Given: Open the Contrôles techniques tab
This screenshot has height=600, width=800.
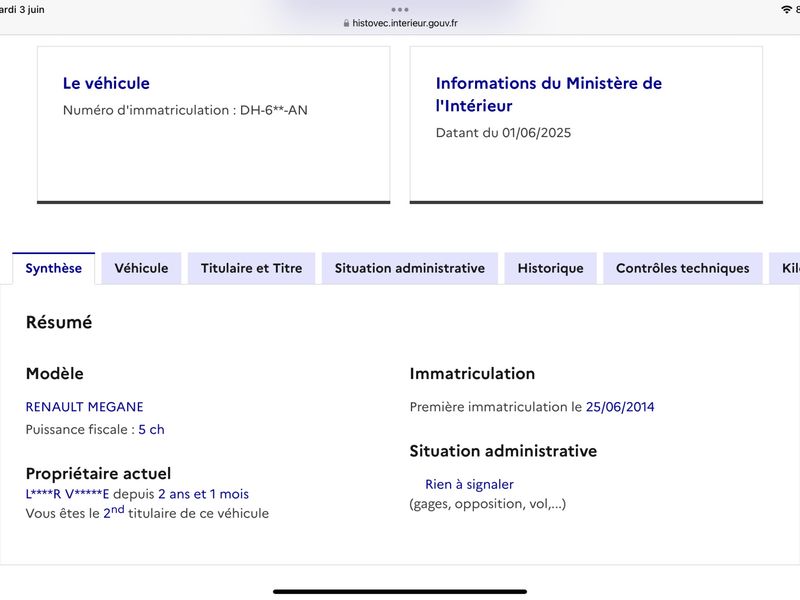Looking at the screenshot, I should point(683,268).
